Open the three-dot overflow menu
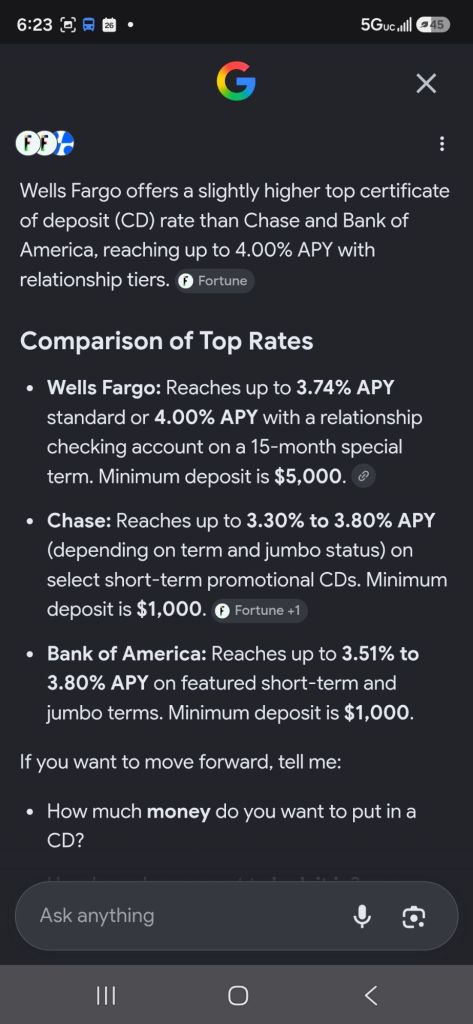 click(442, 144)
